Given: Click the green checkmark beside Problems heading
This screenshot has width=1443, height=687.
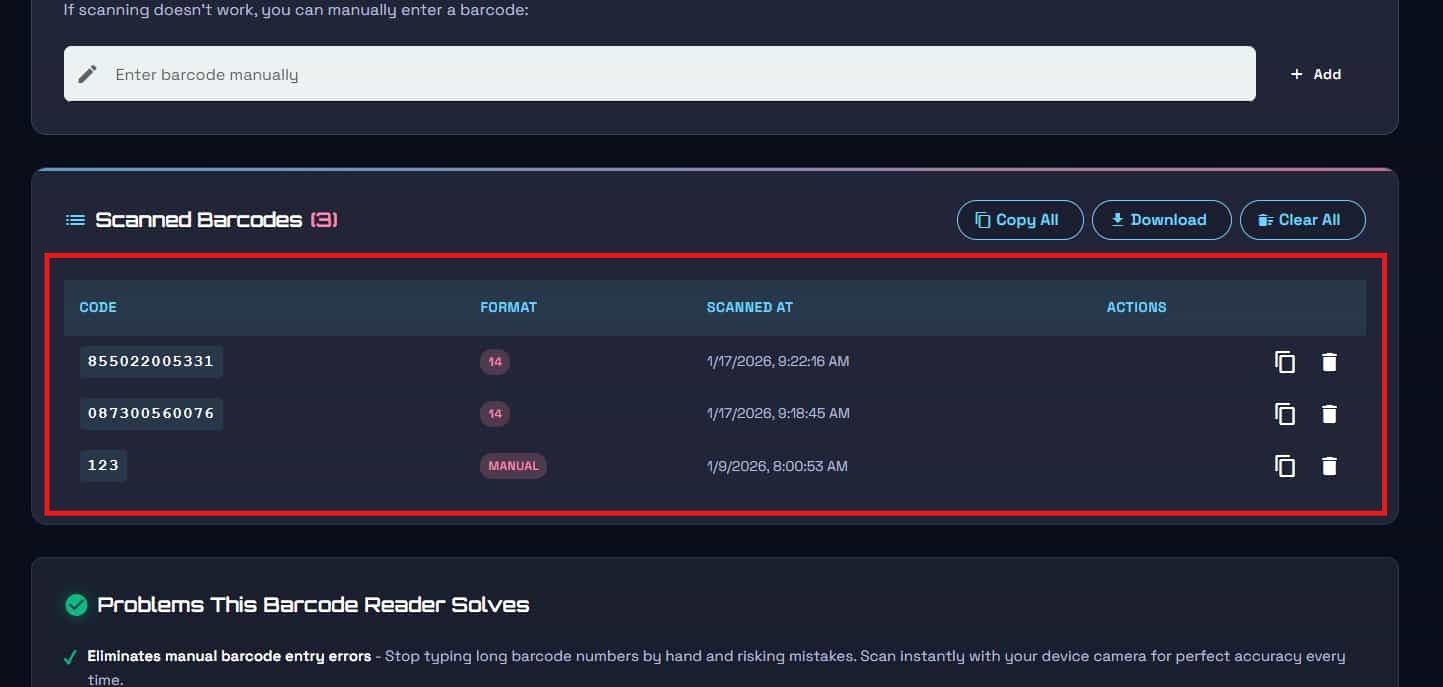Looking at the screenshot, I should pyautogui.click(x=76, y=605).
